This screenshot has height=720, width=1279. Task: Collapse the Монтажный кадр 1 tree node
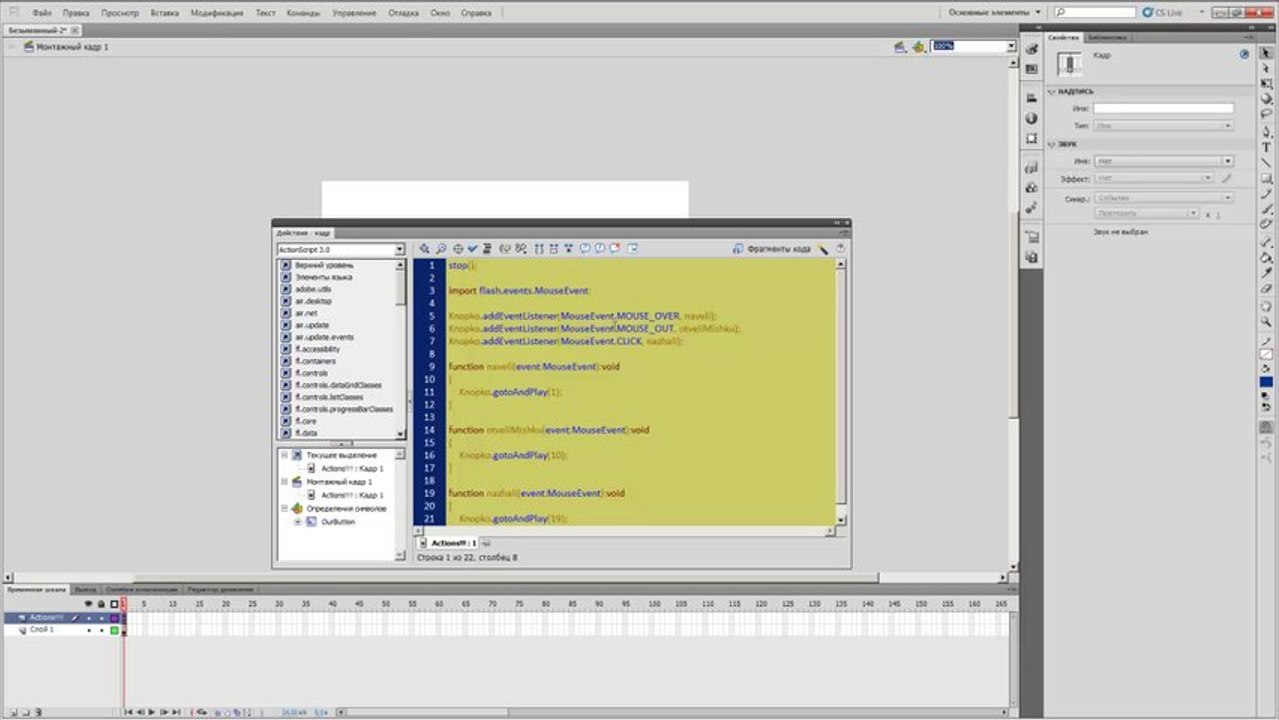click(285, 482)
